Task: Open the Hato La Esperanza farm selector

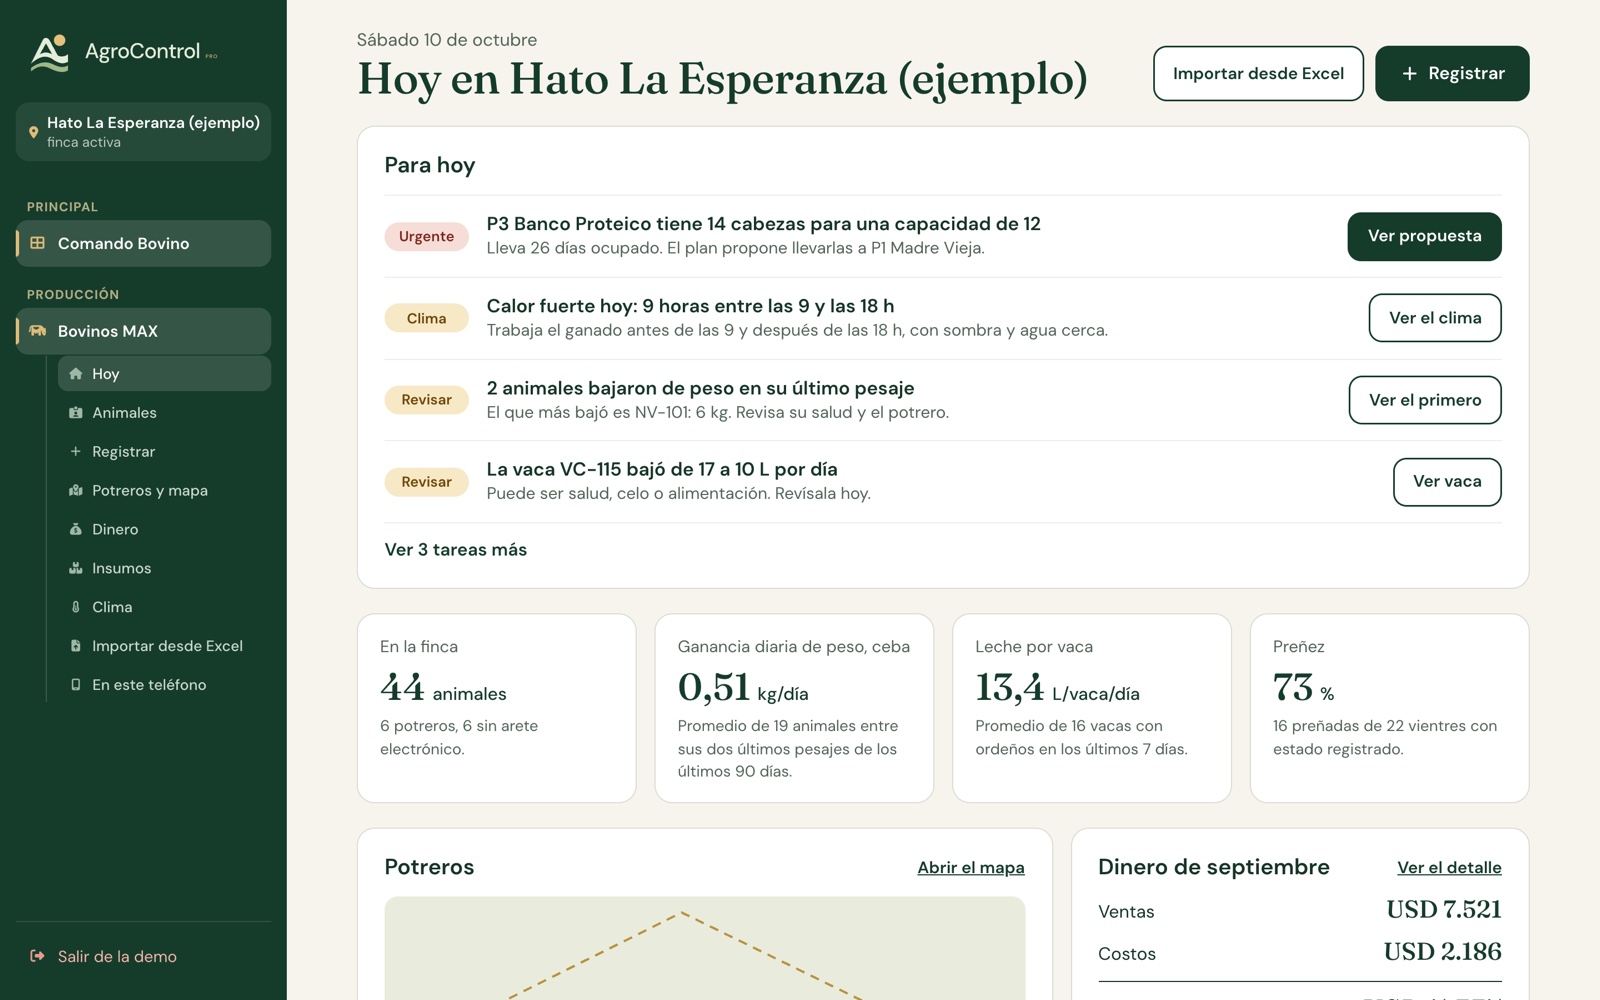Action: (143, 132)
